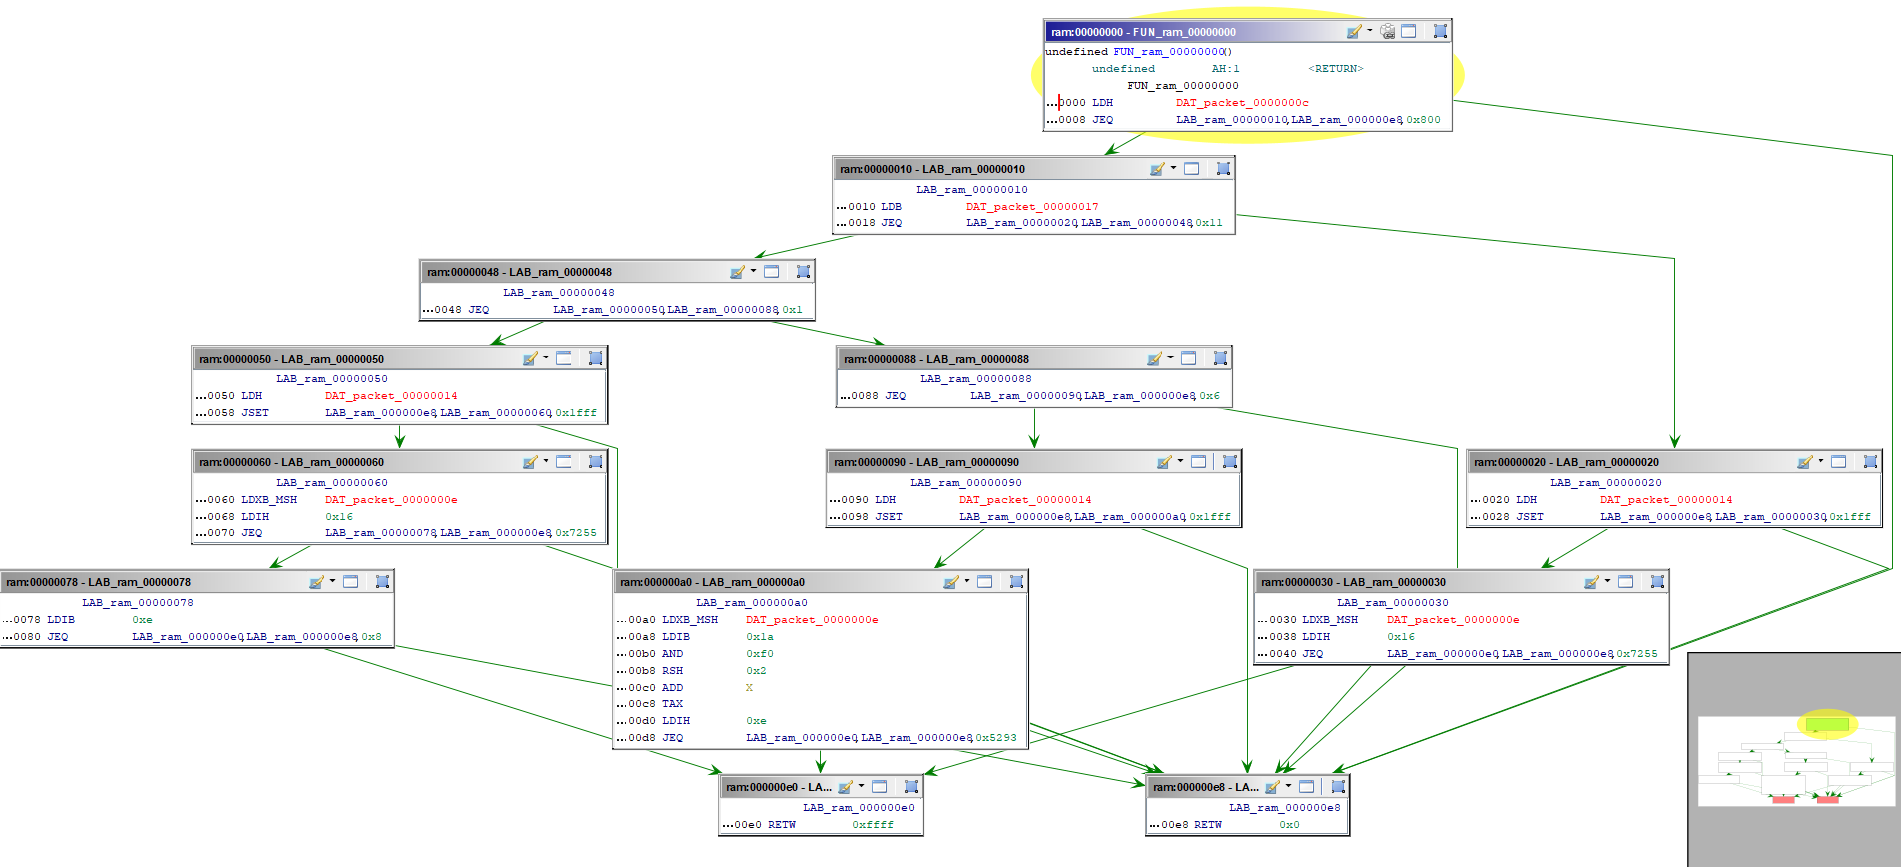Open color dropdown arrow on FUN_ram_00000000 block
The width and height of the screenshot is (1901, 867).
pos(1370,31)
